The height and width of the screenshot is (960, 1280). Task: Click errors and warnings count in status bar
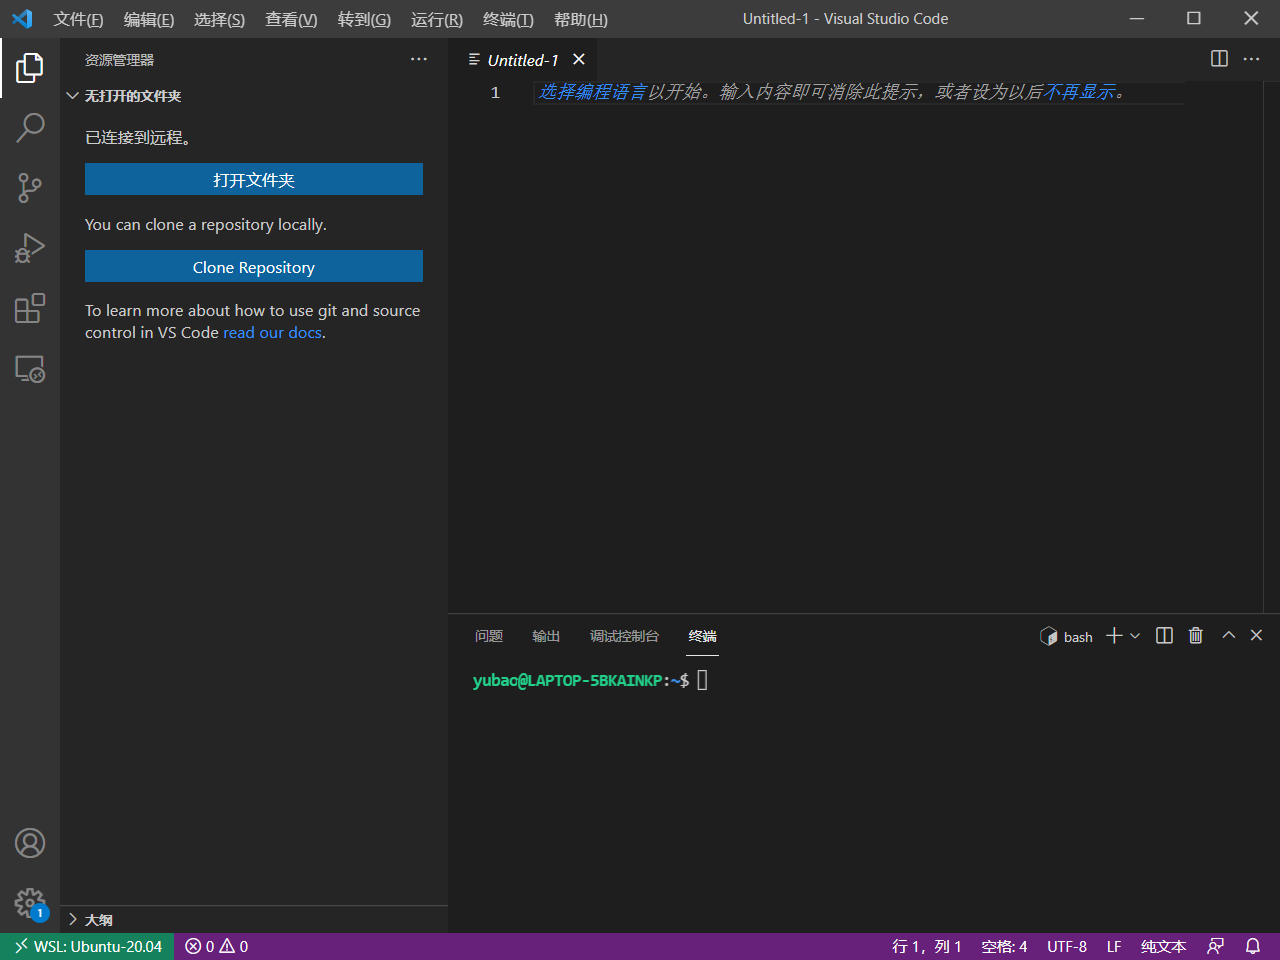point(217,946)
